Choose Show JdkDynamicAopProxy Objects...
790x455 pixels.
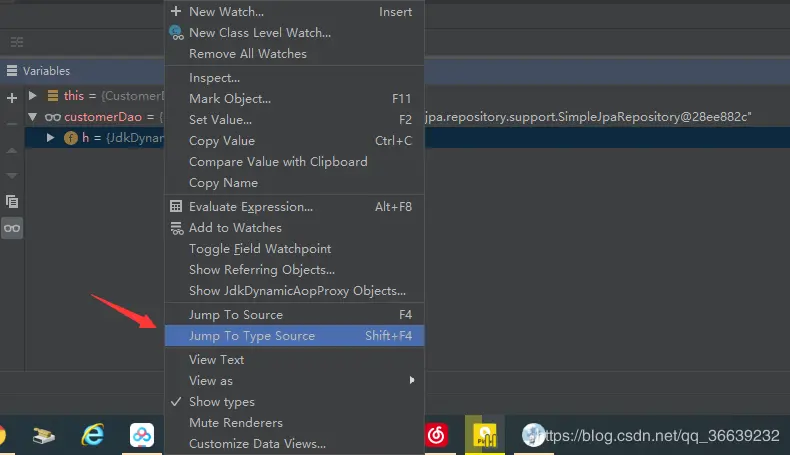294,291
